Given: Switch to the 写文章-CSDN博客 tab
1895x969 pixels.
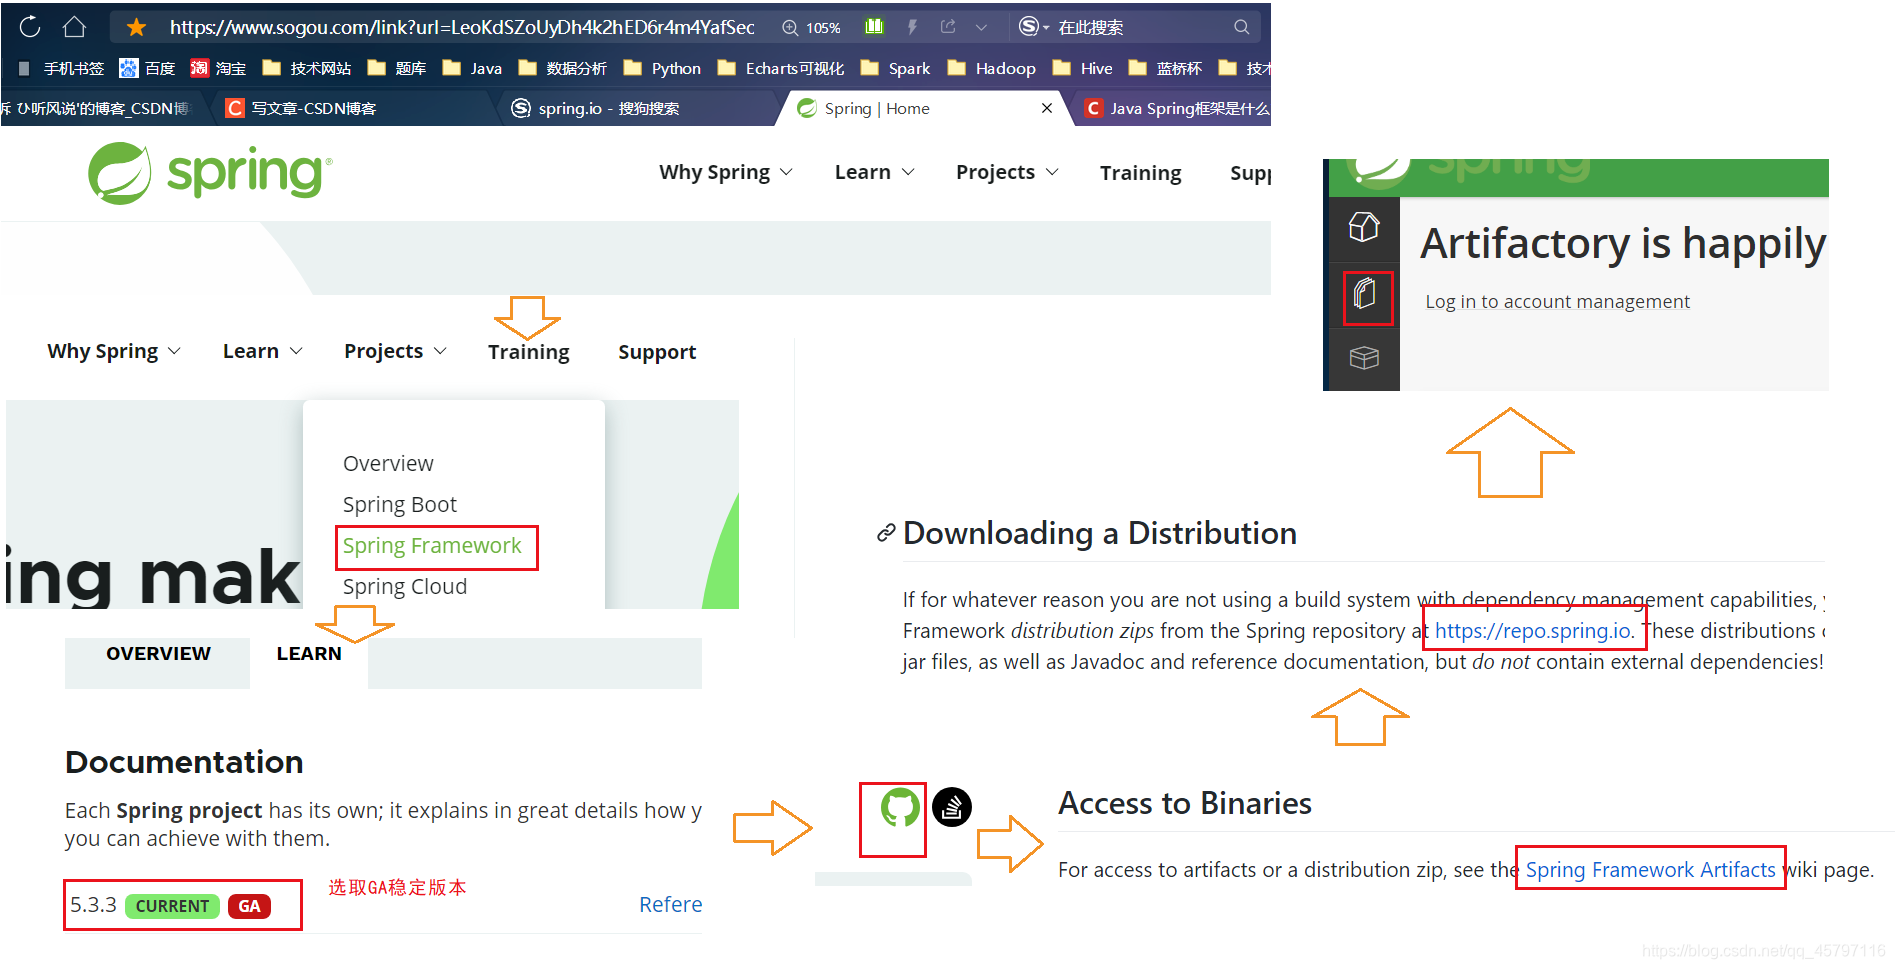Looking at the screenshot, I should click(x=350, y=108).
